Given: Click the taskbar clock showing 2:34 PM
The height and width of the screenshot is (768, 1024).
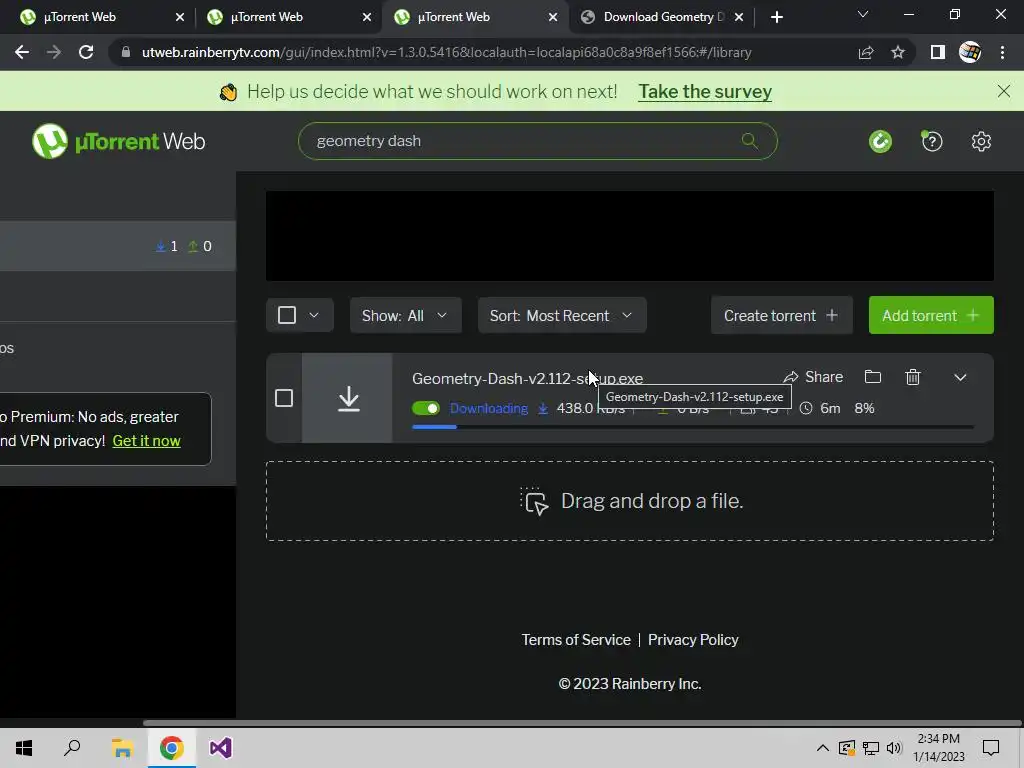Looking at the screenshot, I should pyautogui.click(x=938, y=748).
